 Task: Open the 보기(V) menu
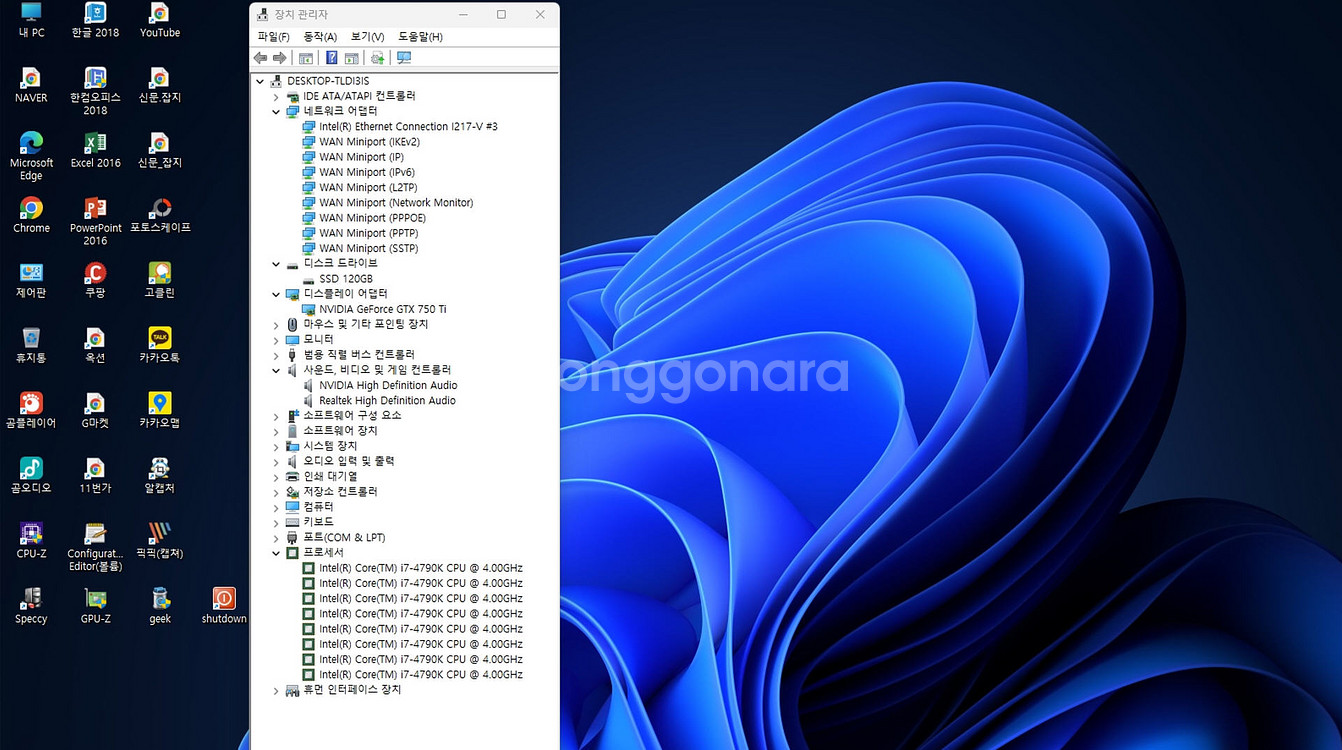(367, 37)
